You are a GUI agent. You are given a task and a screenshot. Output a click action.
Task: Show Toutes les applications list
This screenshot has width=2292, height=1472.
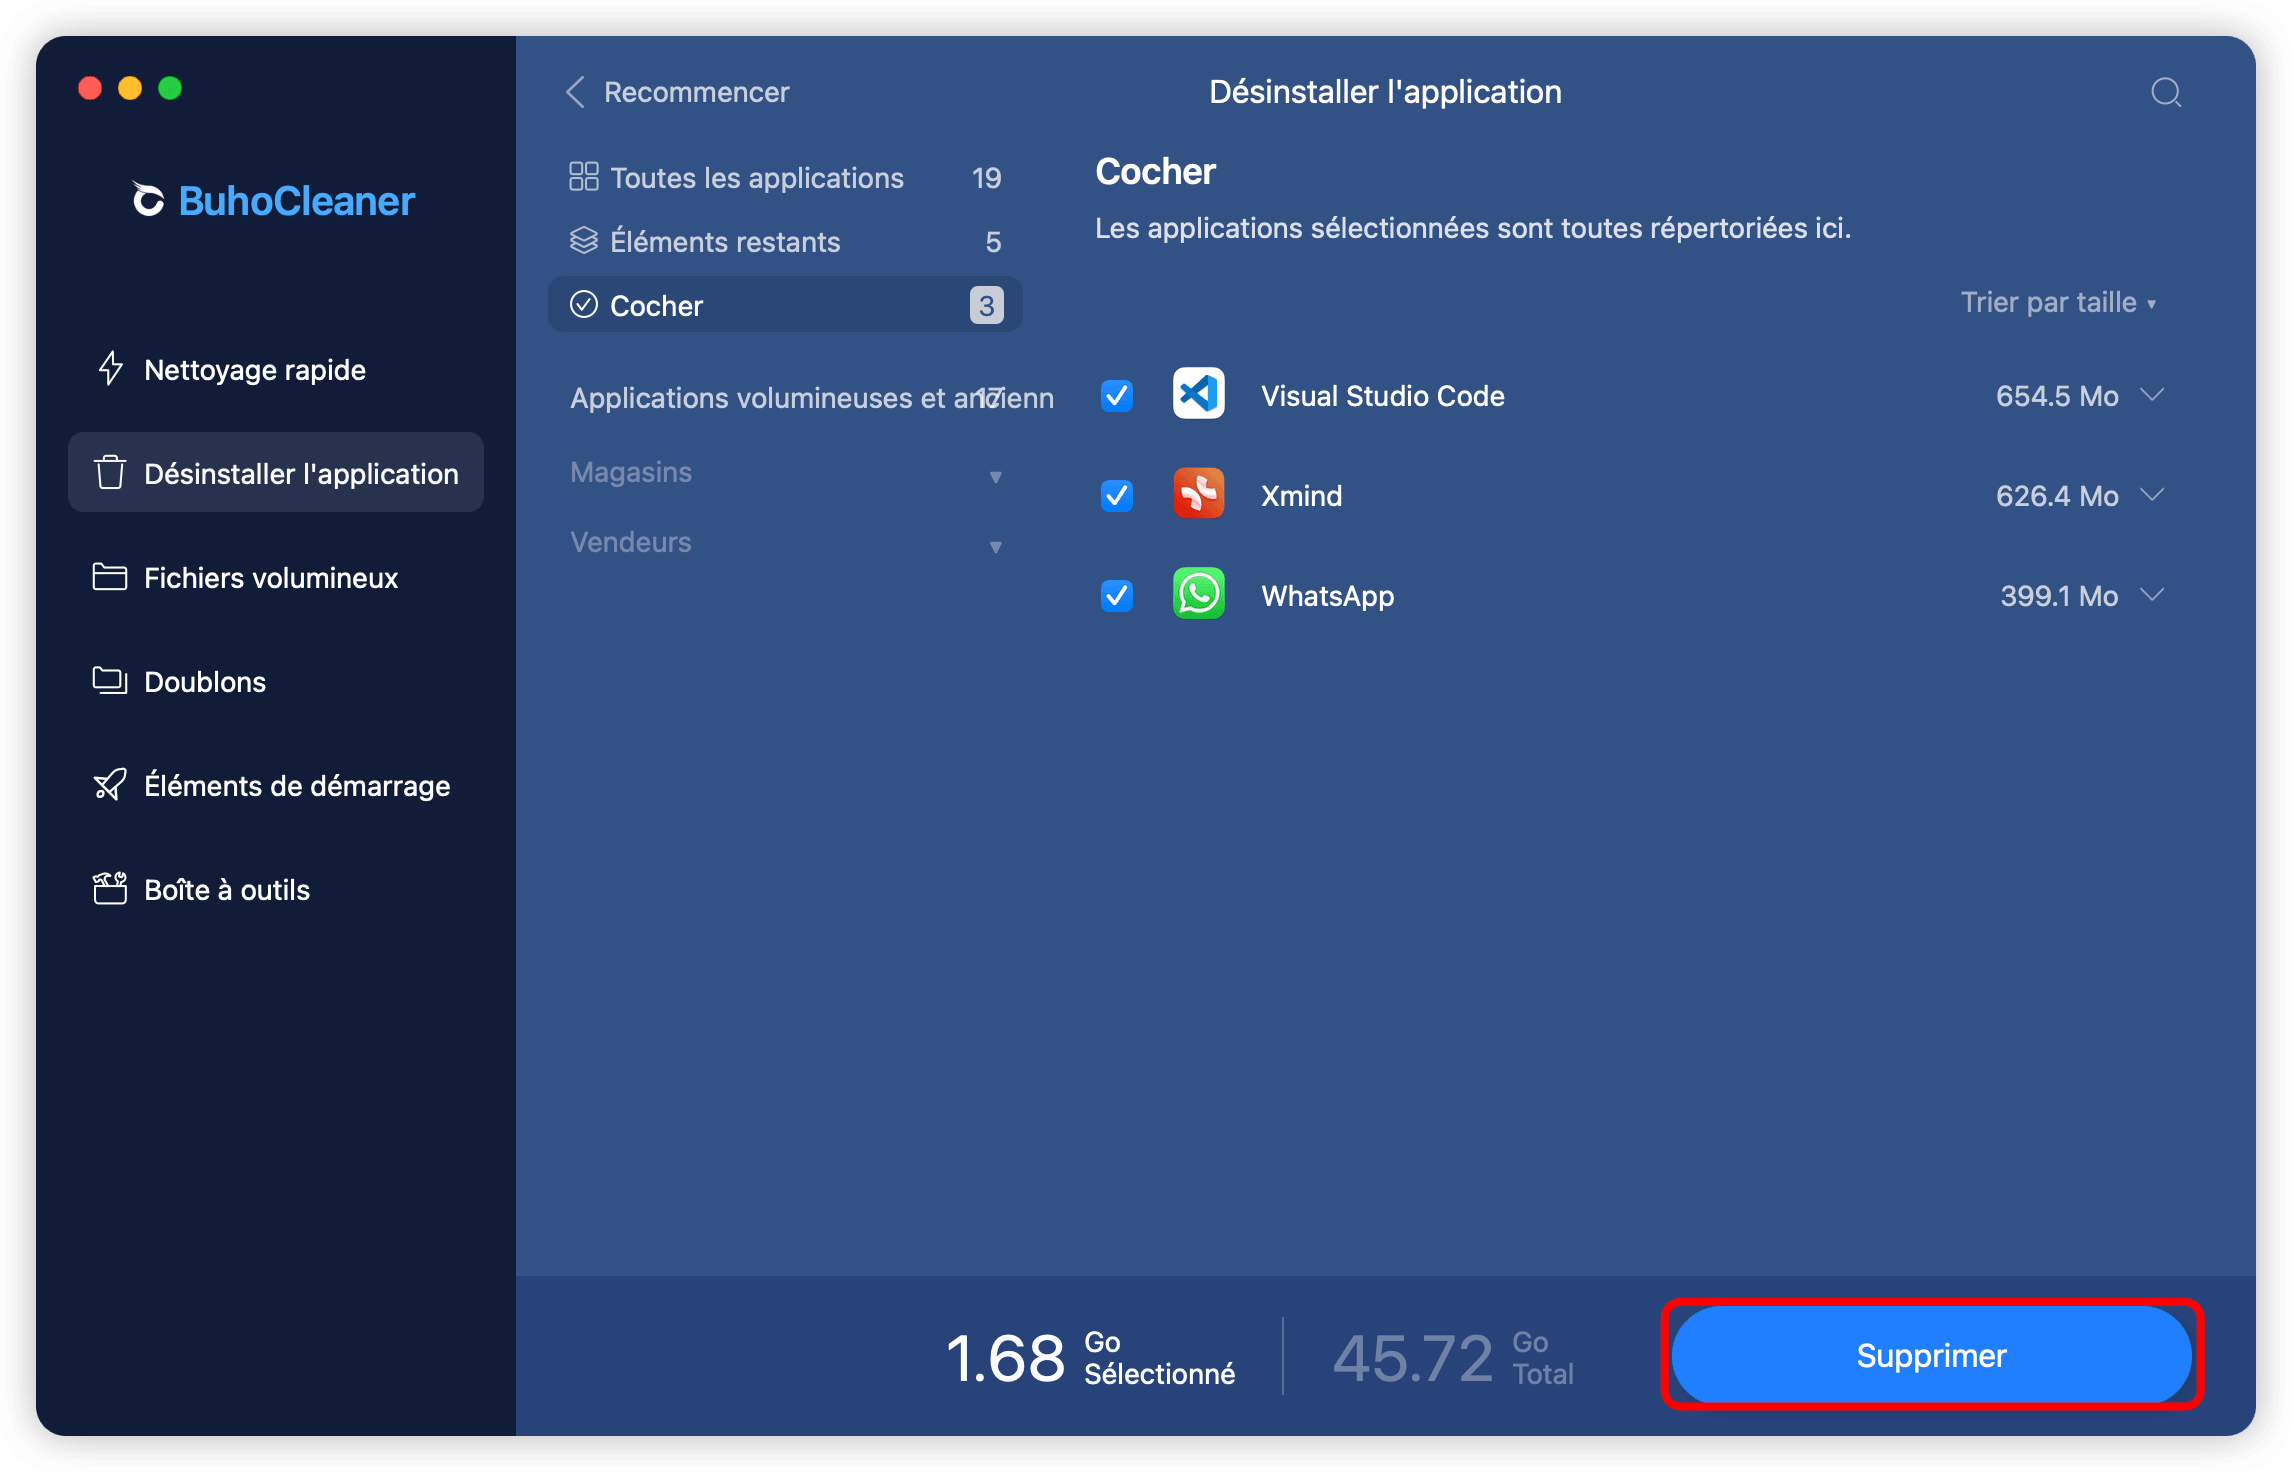[786, 177]
